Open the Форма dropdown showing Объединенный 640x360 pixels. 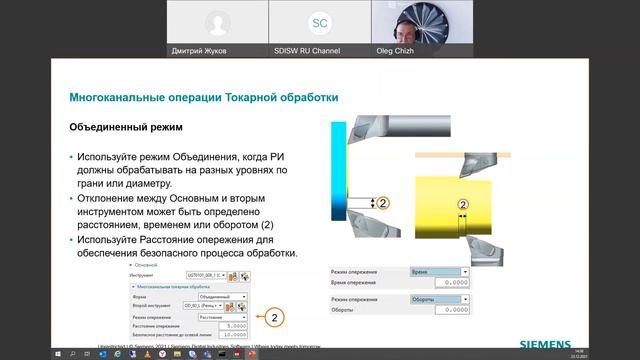(x=222, y=297)
